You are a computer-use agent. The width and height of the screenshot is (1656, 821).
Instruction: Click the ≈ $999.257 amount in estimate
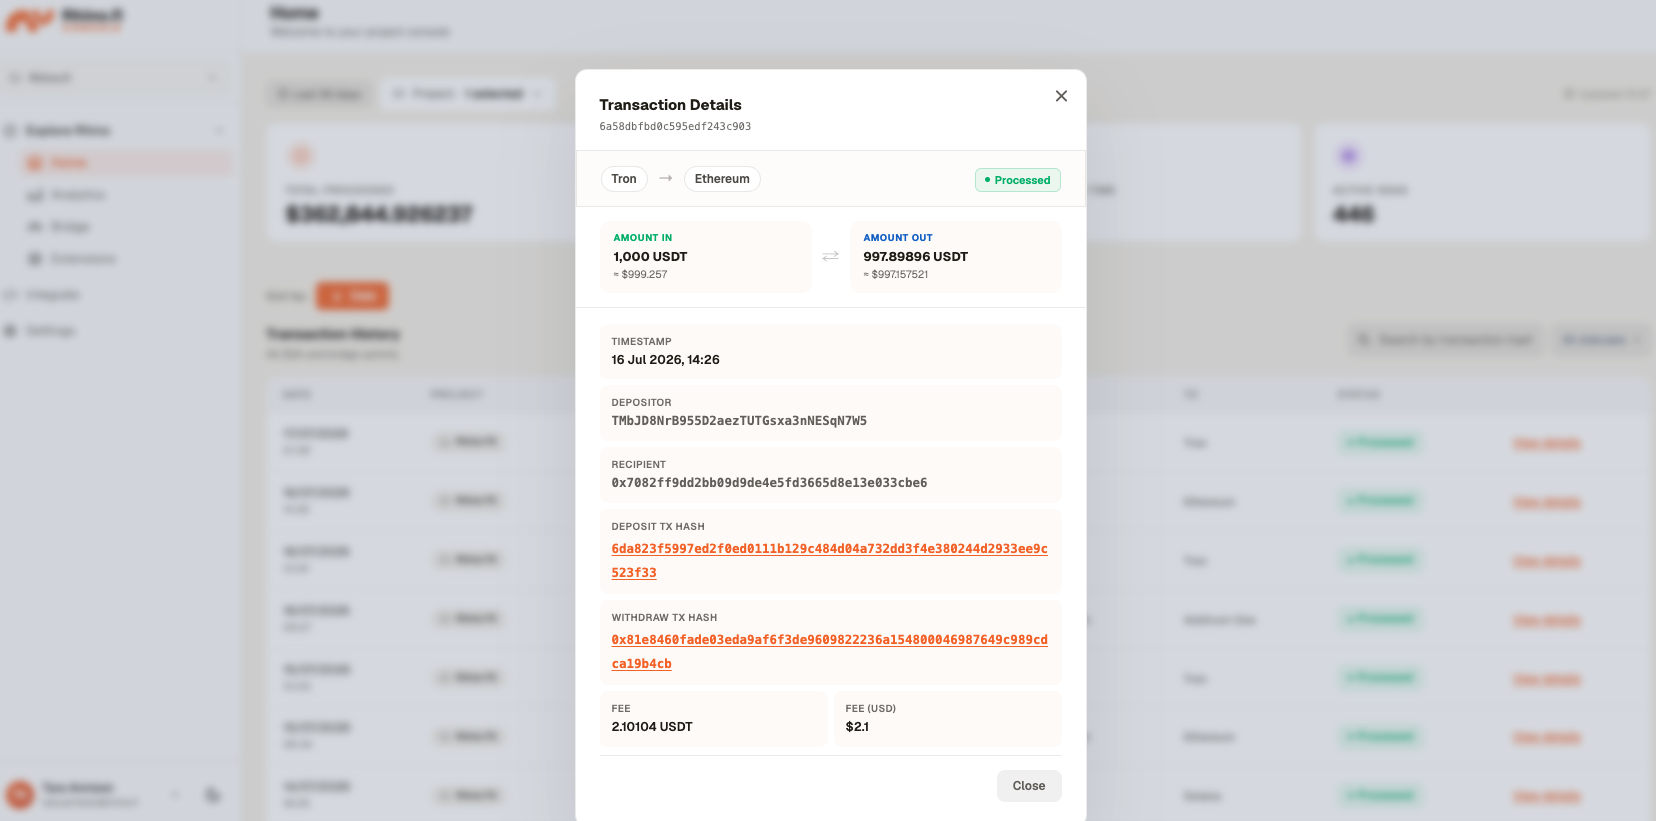tap(640, 275)
